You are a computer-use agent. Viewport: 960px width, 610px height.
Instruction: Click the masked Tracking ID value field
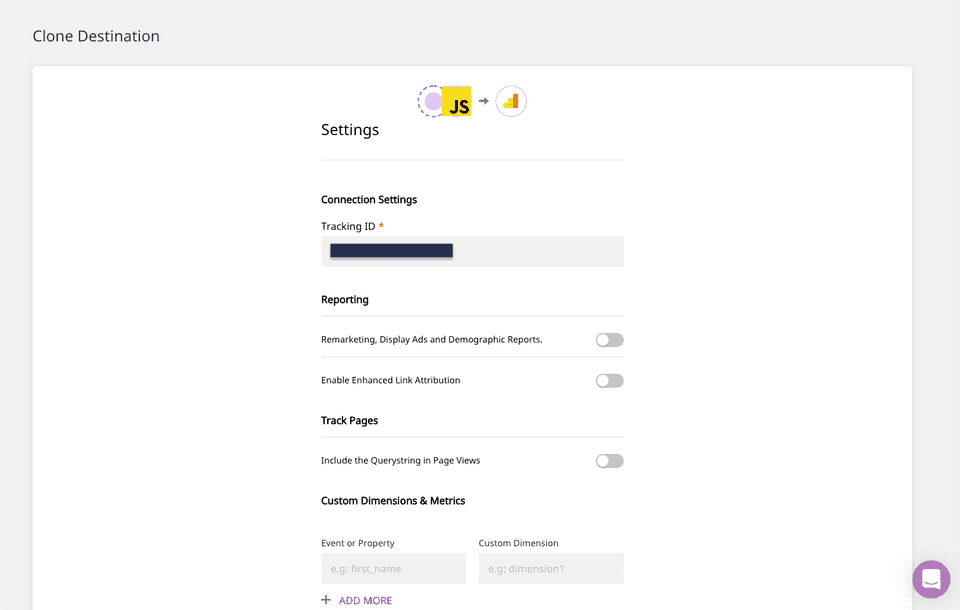(x=390, y=250)
